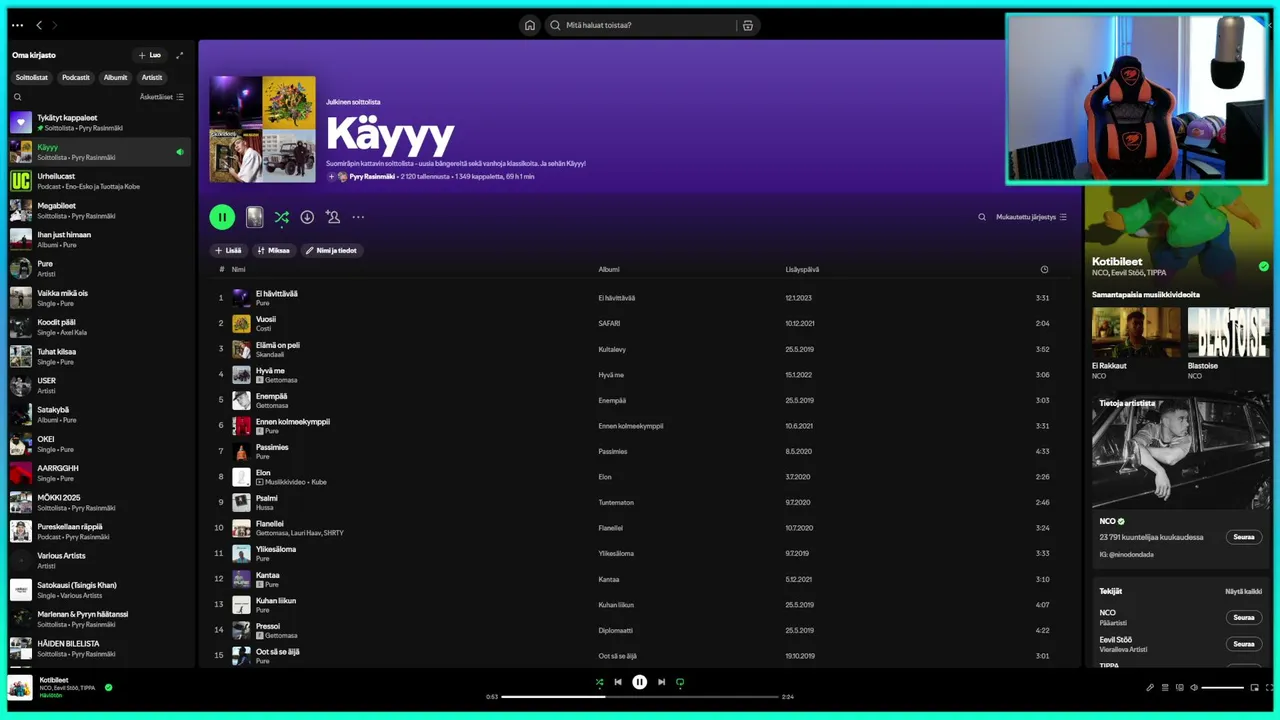This screenshot has height=720, width=1280.
Task: Go forward with the right arrow
Action: point(54,25)
